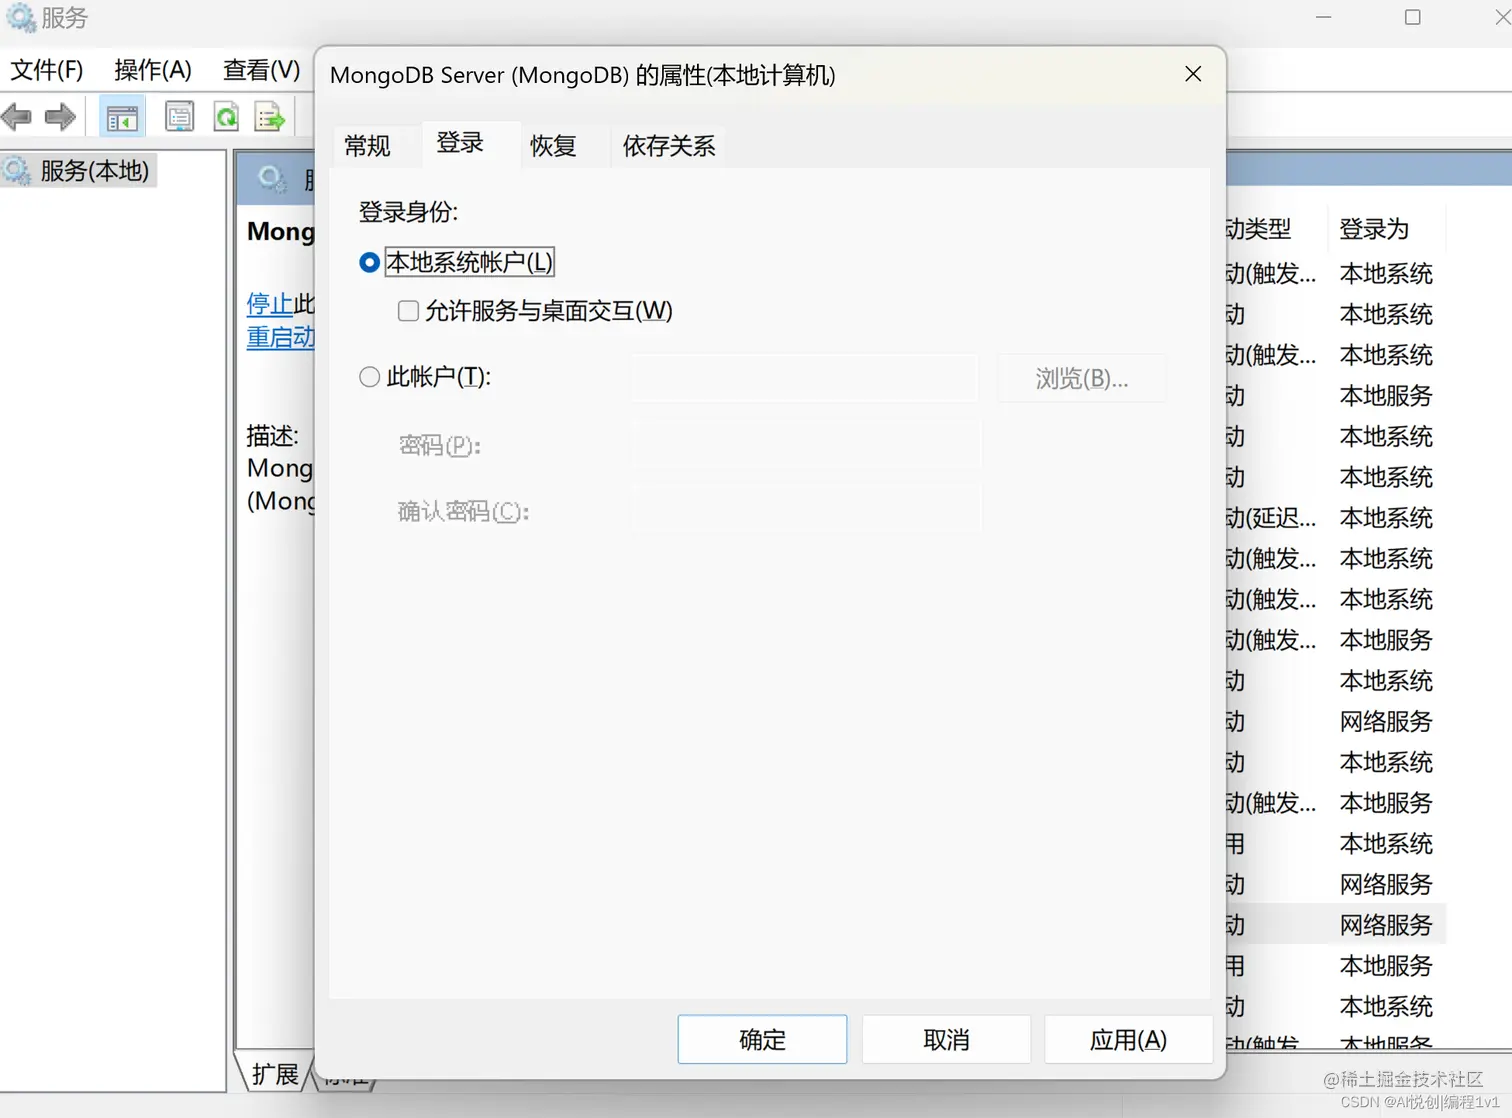1512x1118 pixels.
Task: Open the 查看 menu
Action: coord(260,70)
